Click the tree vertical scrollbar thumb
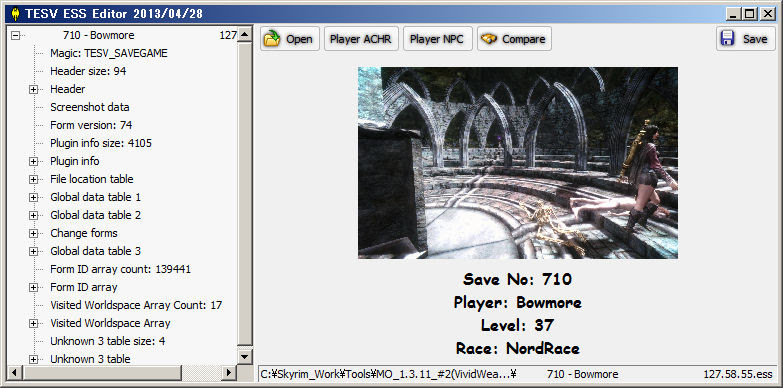 coord(245,194)
